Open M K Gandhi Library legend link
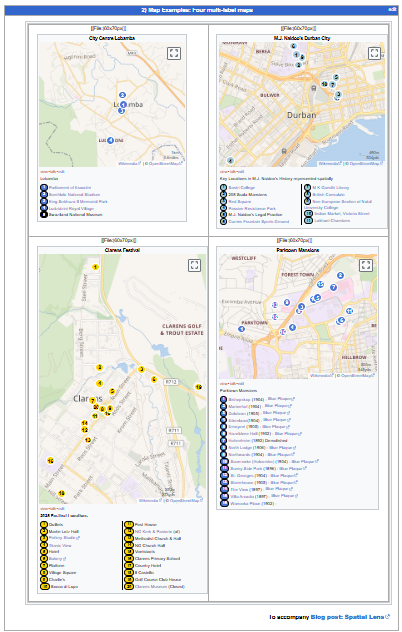This screenshot has width=402, height=632. tap(331, 187)
